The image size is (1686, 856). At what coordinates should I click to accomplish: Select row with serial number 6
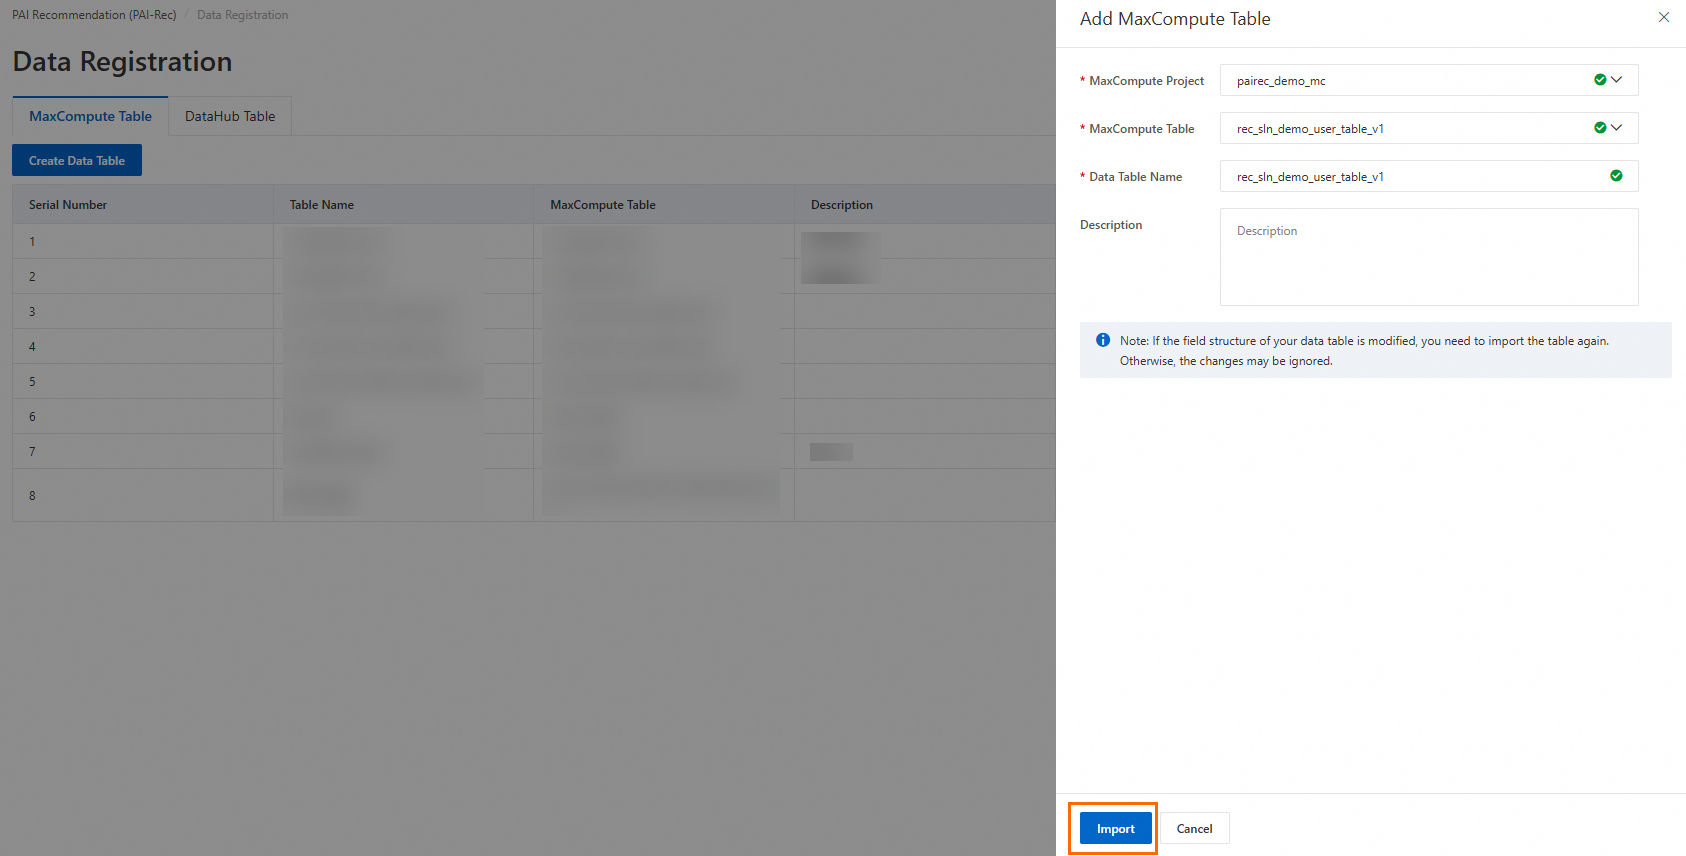tap(534, 416)
